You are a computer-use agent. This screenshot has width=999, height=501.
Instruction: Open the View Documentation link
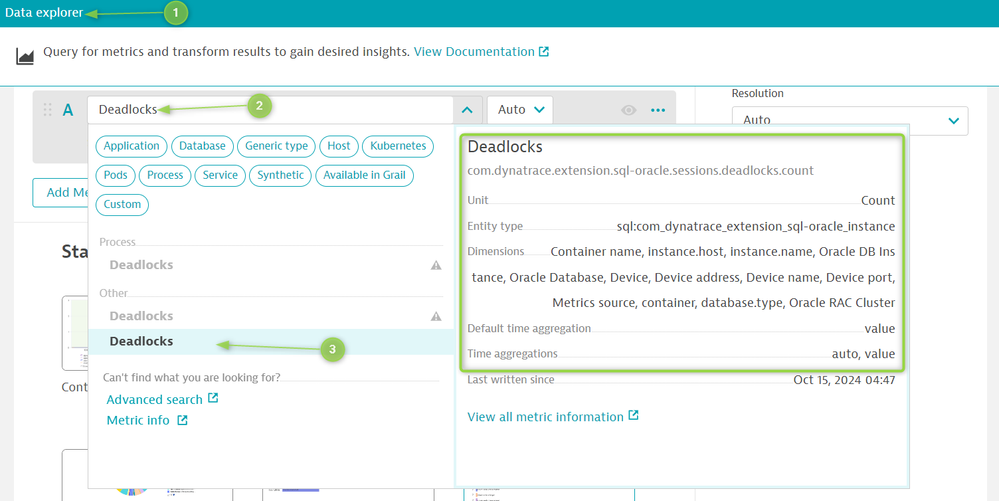tap(474, 52)
